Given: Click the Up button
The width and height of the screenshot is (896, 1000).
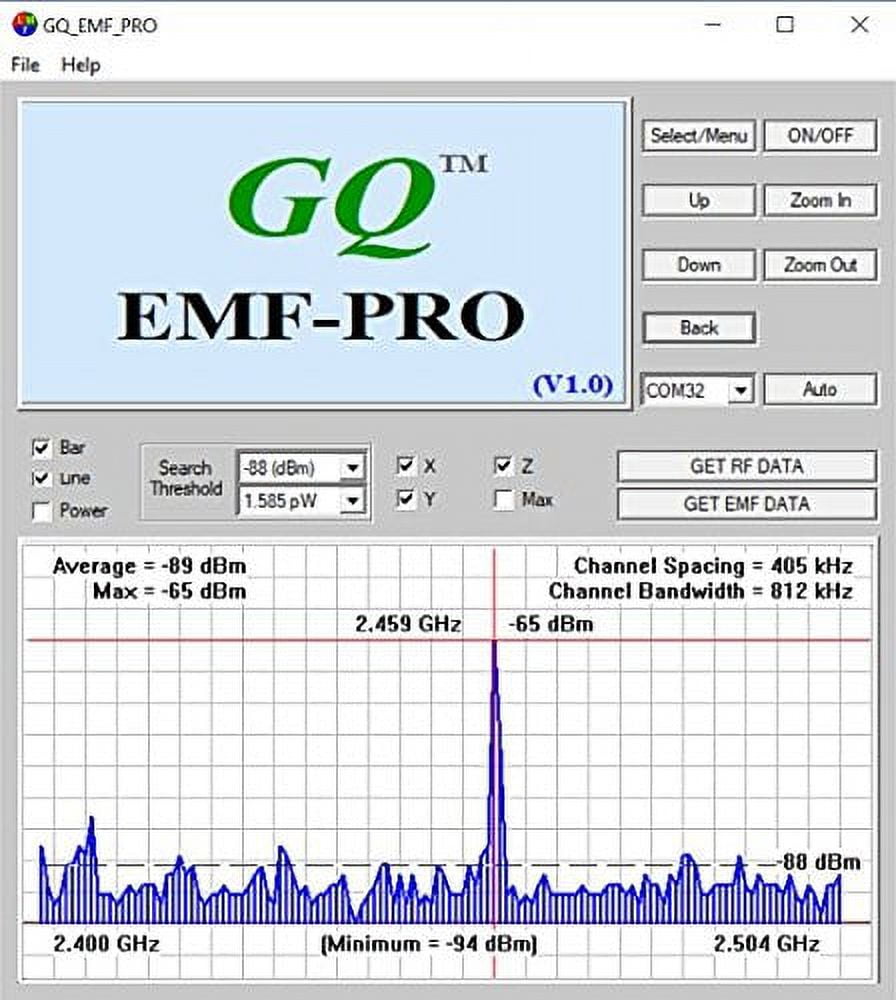Looking at the screenshot, I should coord(698,200).
